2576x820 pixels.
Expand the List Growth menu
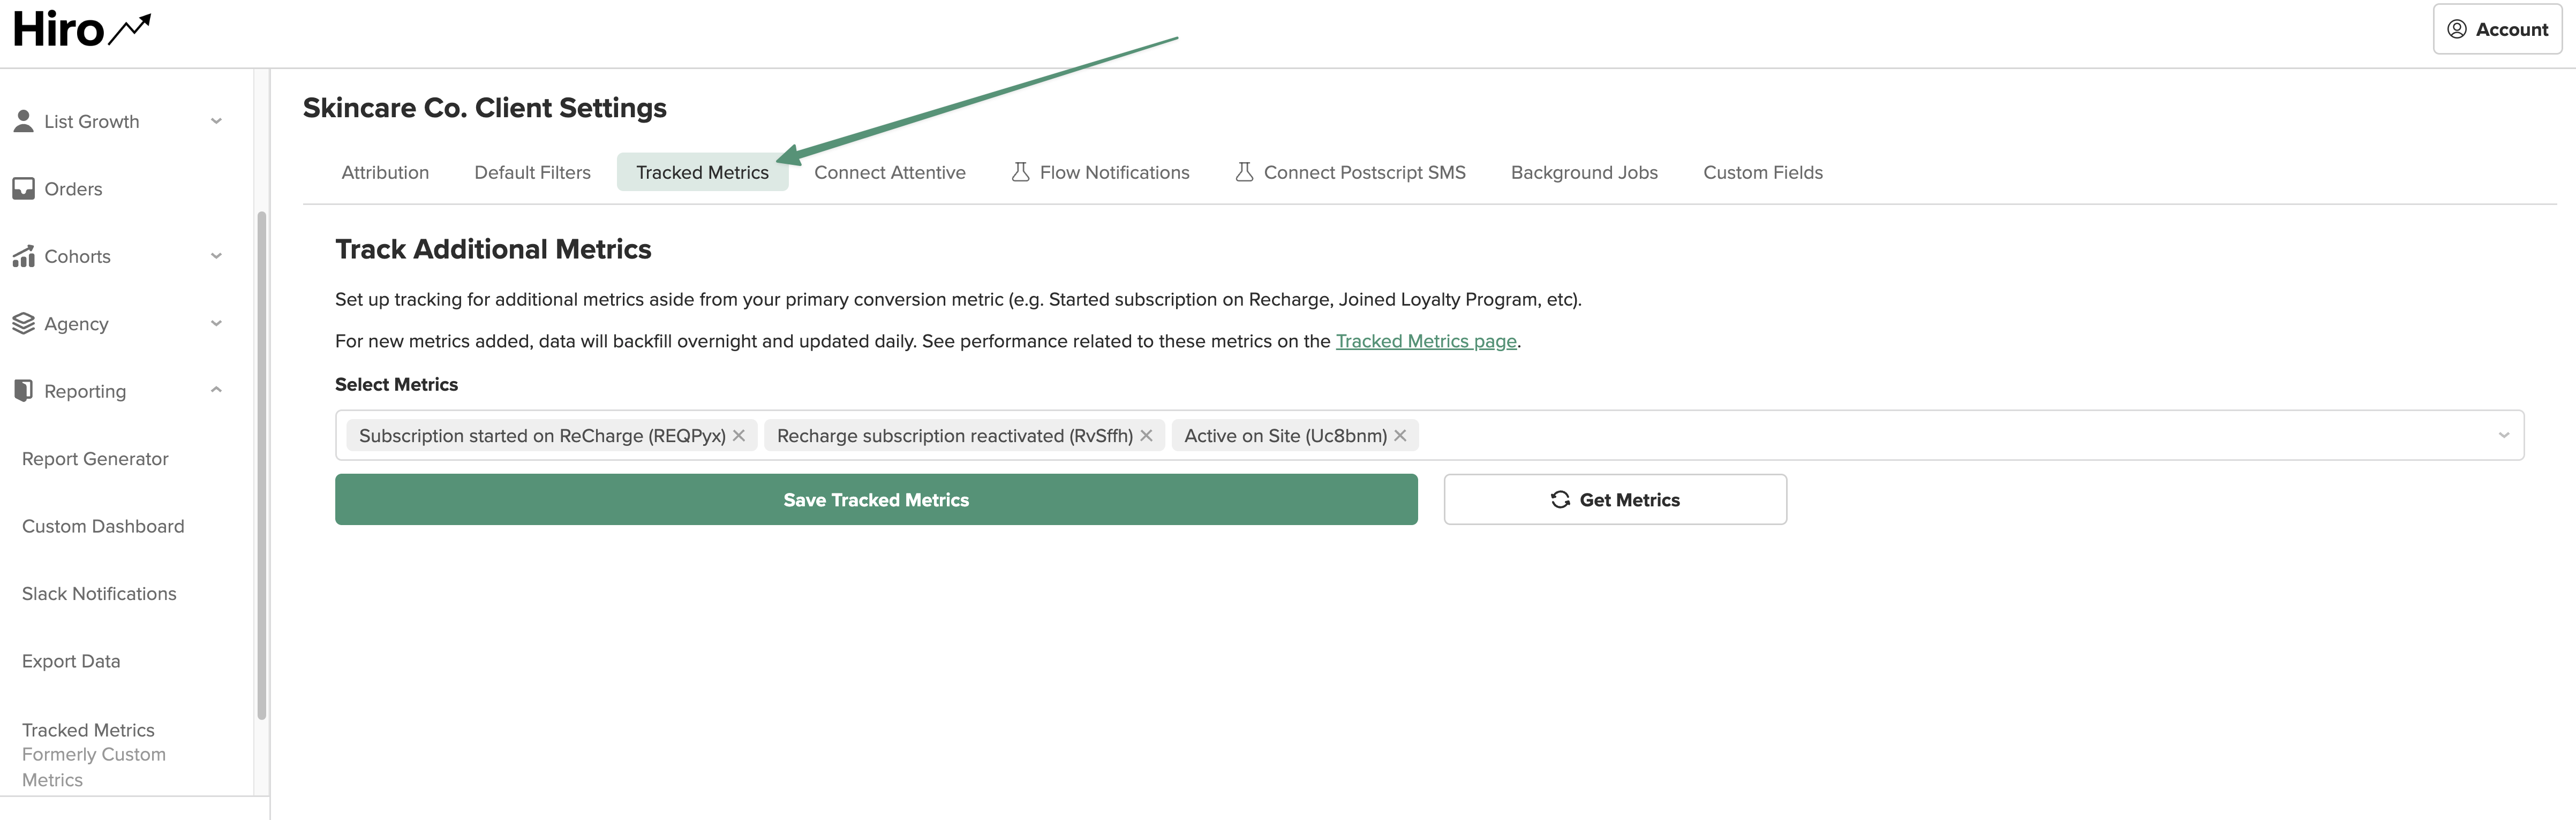(216, 121)
